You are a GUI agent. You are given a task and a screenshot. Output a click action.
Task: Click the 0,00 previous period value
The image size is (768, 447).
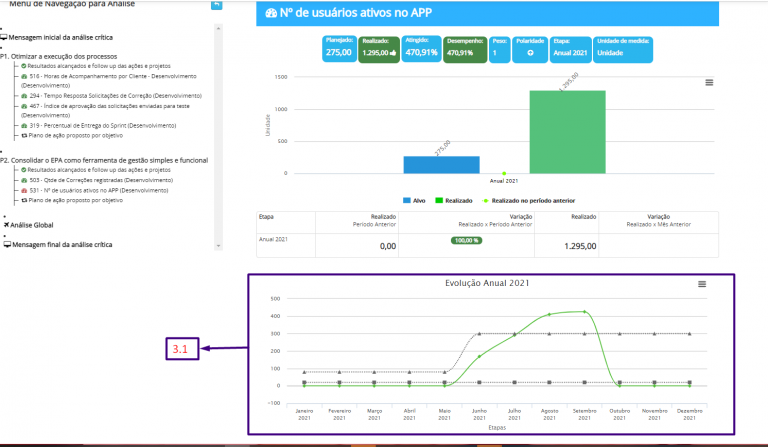tap(388, 246)
